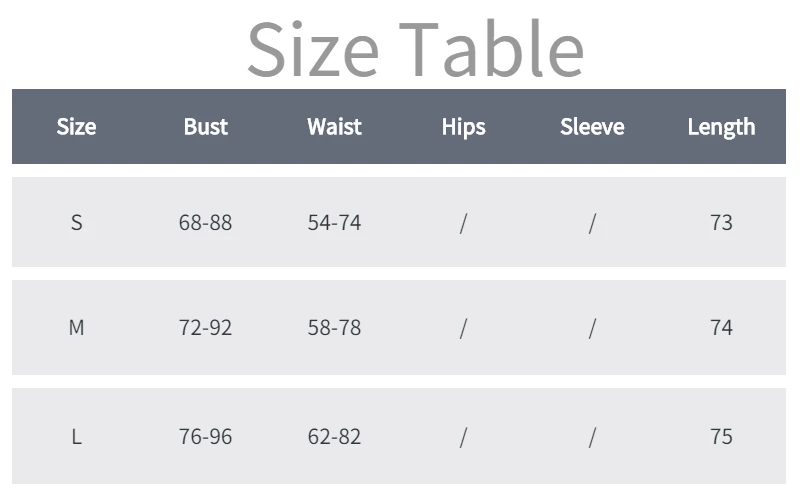
Task: Select the Bust column header
Action: click(x=206, y=127)
